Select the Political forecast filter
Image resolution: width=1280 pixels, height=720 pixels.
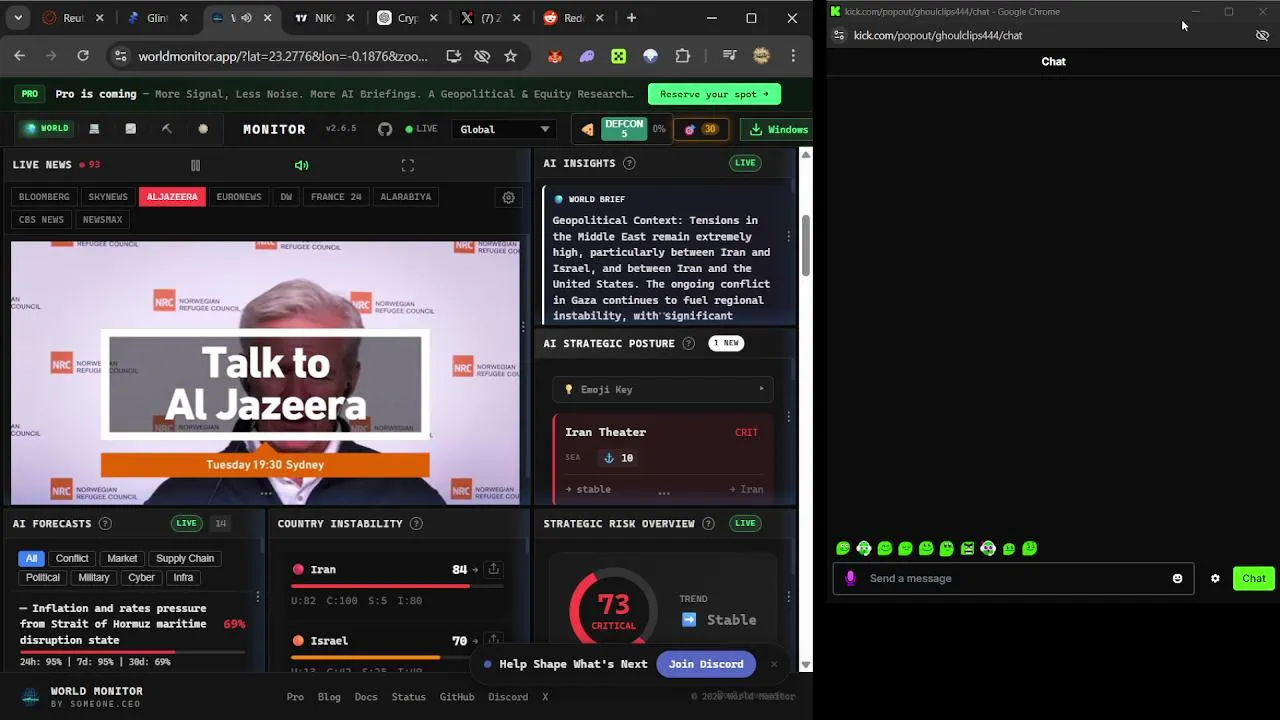[42, 578]
